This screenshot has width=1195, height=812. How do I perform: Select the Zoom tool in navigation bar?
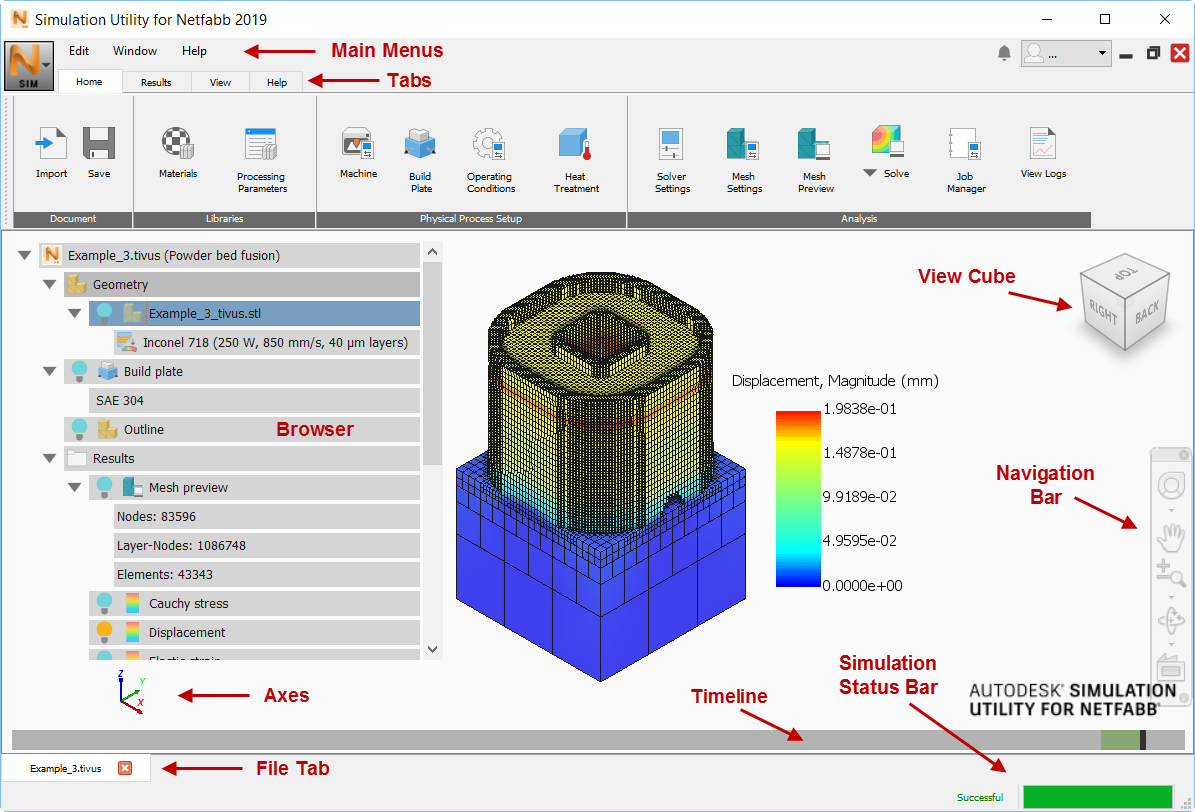click(1171, 573)
